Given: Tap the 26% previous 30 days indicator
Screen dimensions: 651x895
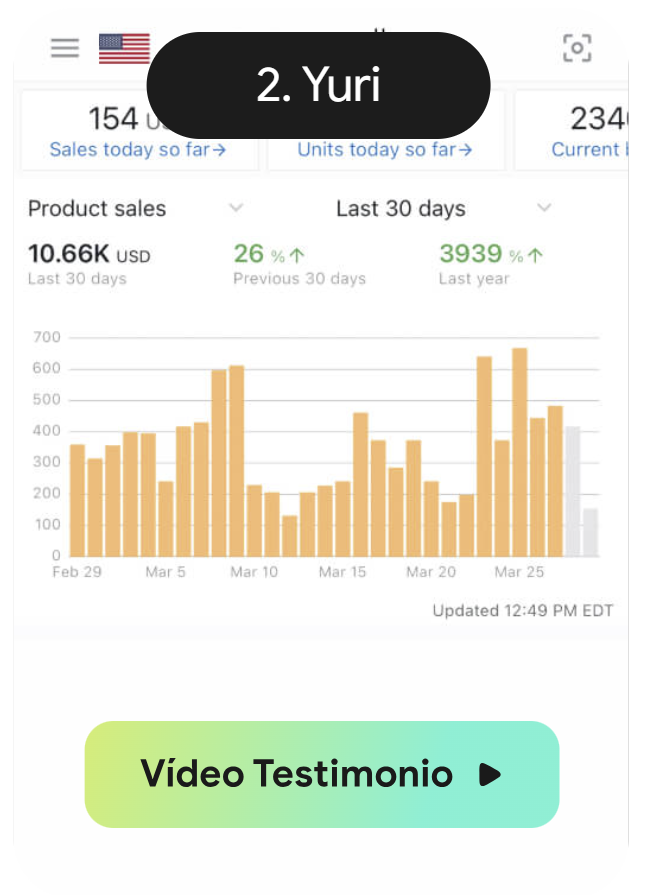Looking at the screenshot, I should tap(270, 254).
